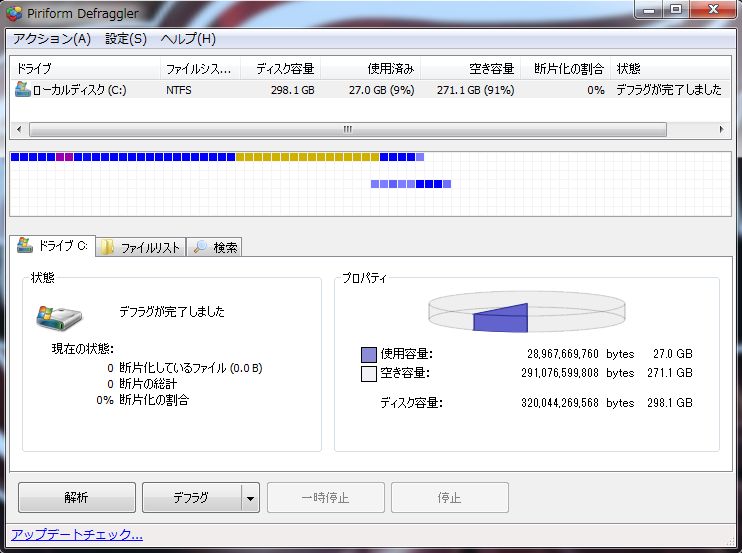Click the Windows drive icon on ドライブ C: tab
The image size is (742, 553).
click(25, 245)
